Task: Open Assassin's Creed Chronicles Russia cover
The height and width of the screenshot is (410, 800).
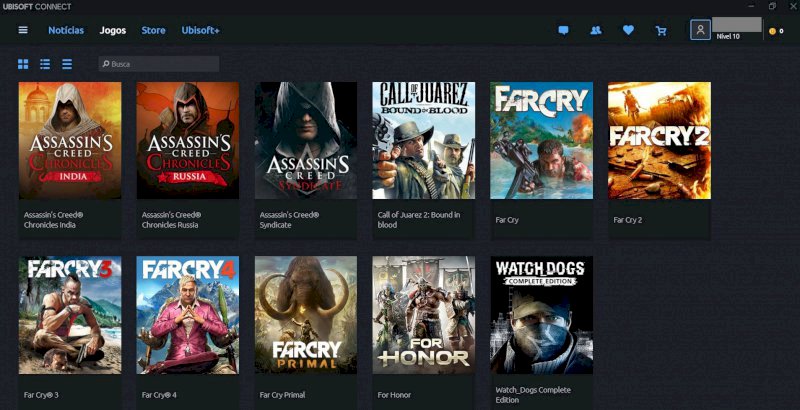Action: [188, 140]
